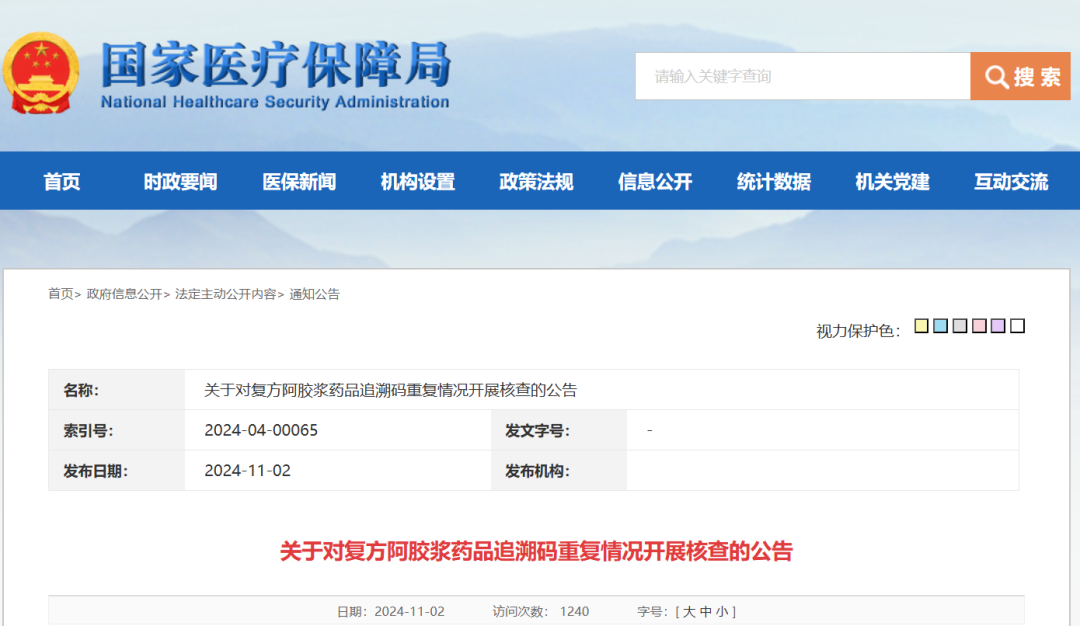Image resolution: width=1080 pixels, height=626 pixels.
Task: Click the 发文字号 label cell
Action: pos(559,430)
